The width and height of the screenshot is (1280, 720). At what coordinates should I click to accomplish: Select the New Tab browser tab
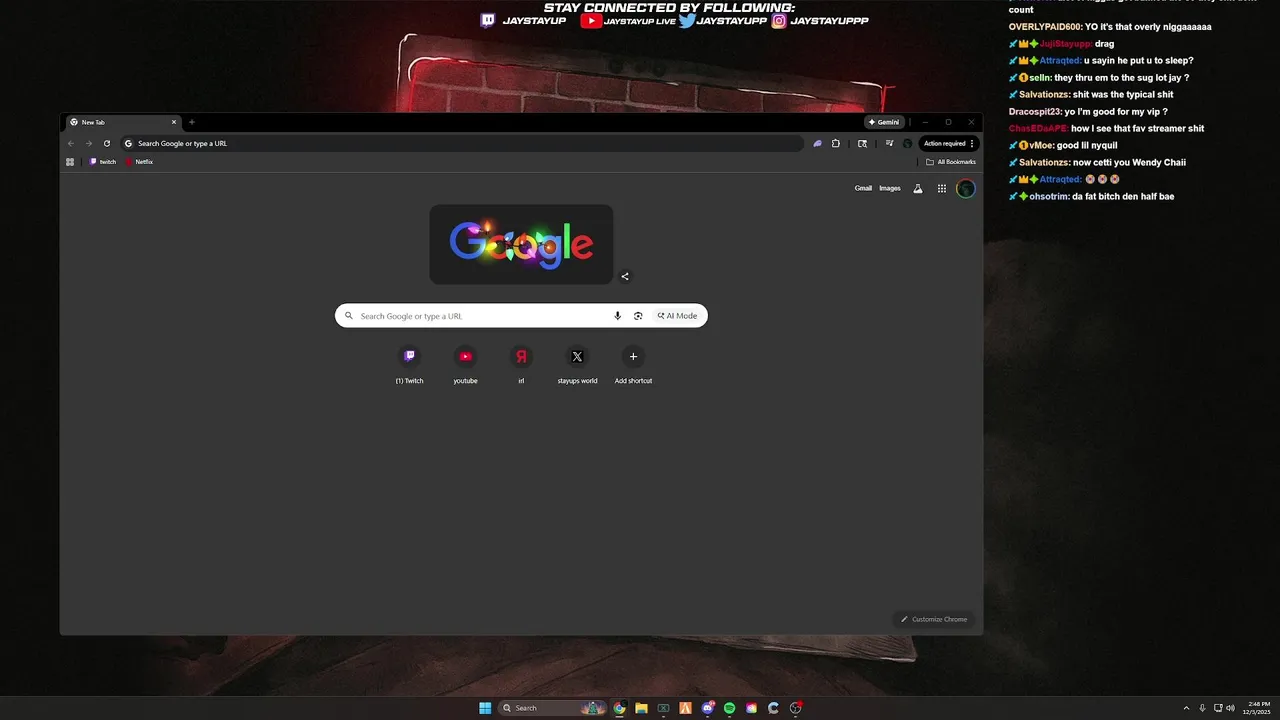click(122, 122)
